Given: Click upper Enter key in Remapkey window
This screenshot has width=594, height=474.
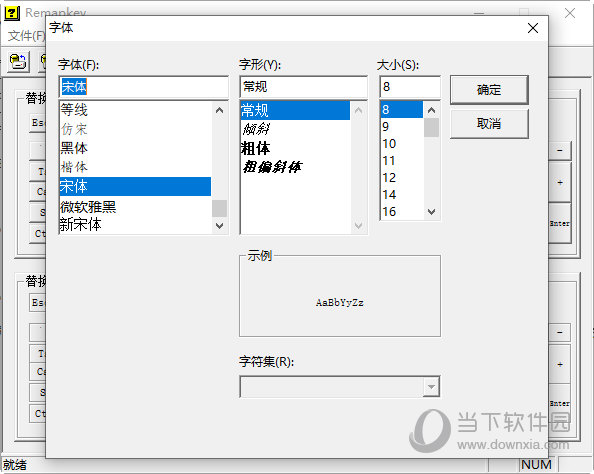Looking at the screenshot, I should (x=560, y=223).
